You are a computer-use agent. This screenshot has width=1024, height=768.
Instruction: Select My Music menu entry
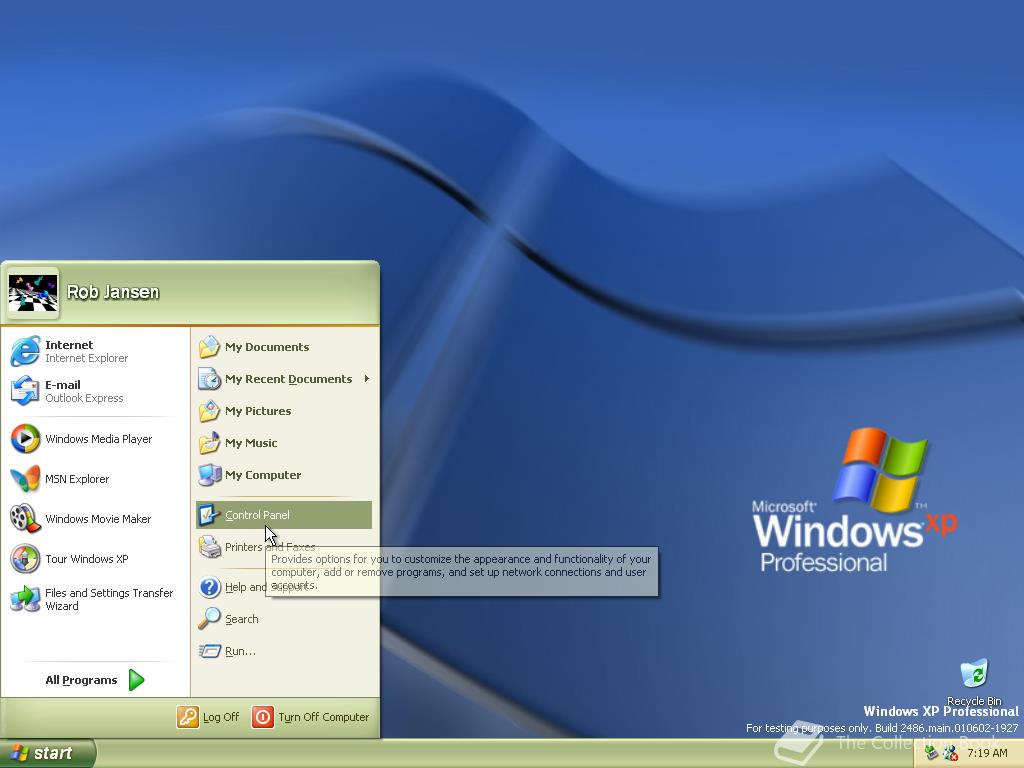point(284,443)
